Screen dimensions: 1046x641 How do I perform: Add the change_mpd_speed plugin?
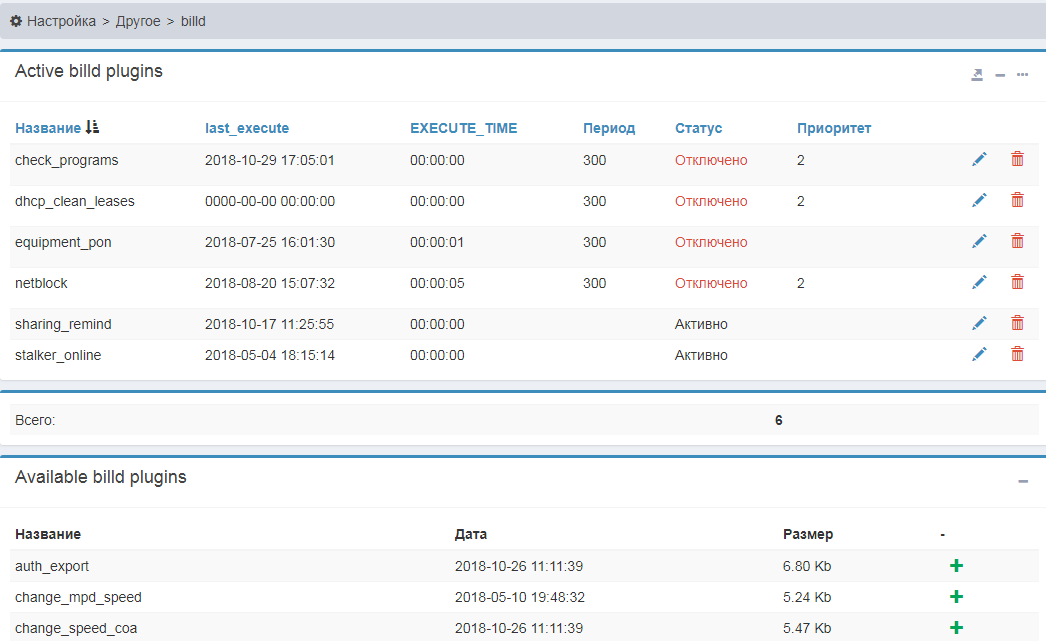click(x=956, y=597)
